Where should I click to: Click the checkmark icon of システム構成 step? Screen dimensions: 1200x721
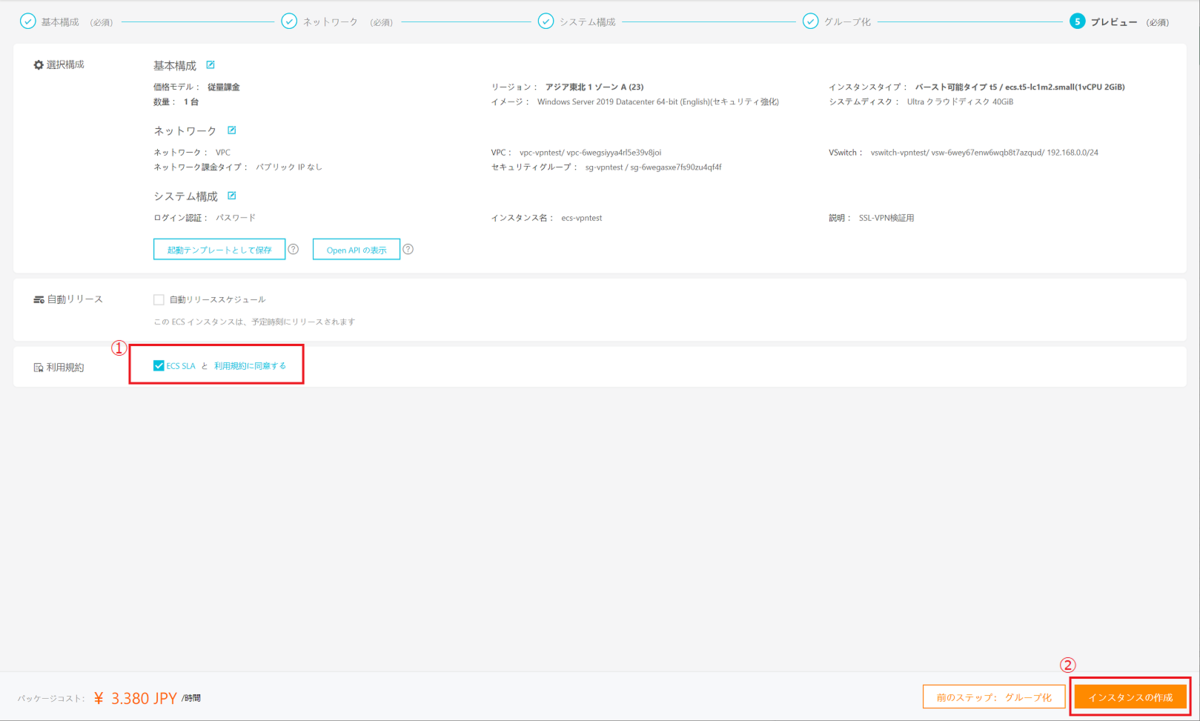pyautogui.click(x=546, y=21)
